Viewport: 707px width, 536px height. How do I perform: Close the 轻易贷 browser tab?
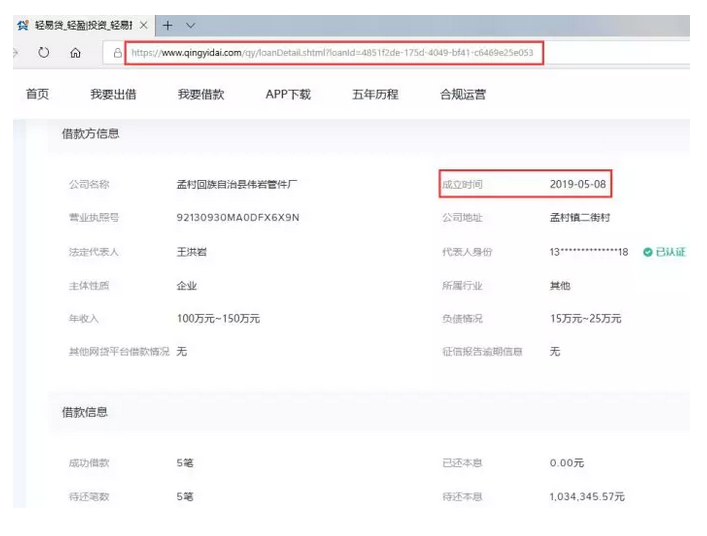click(143, 25)
